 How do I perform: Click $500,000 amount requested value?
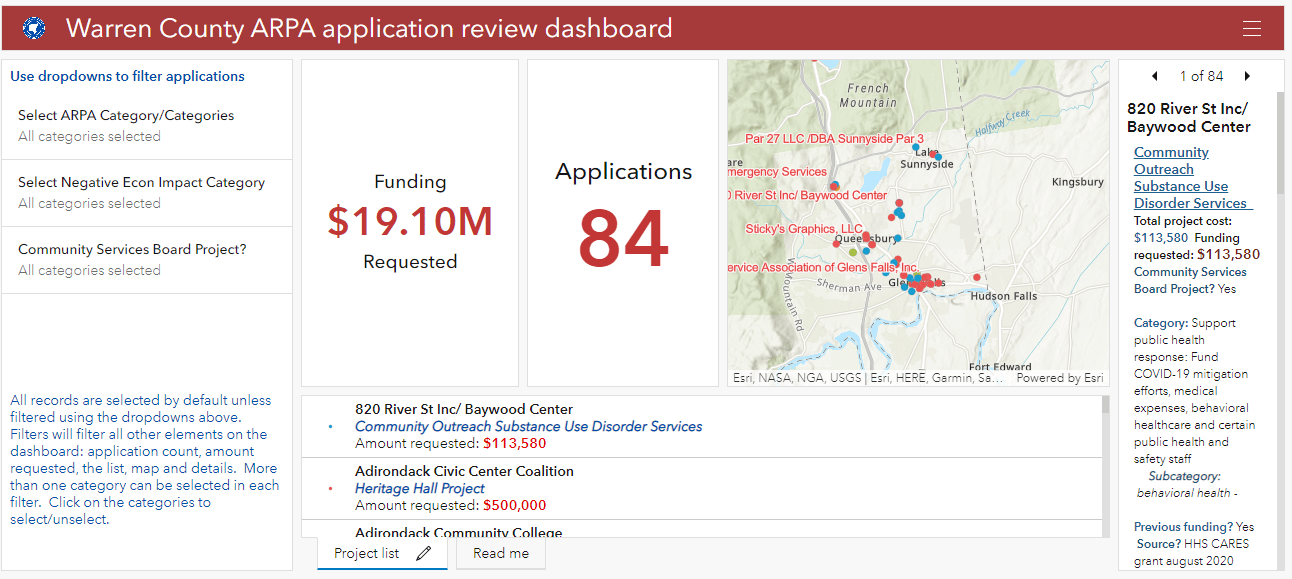[515, 505]
